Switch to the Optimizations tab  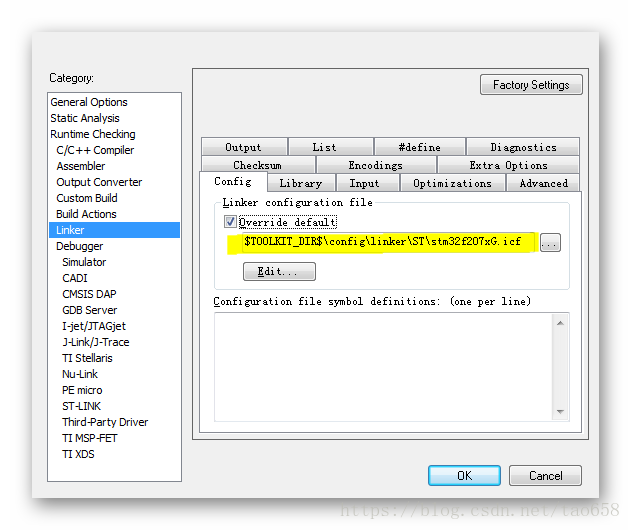452,183
